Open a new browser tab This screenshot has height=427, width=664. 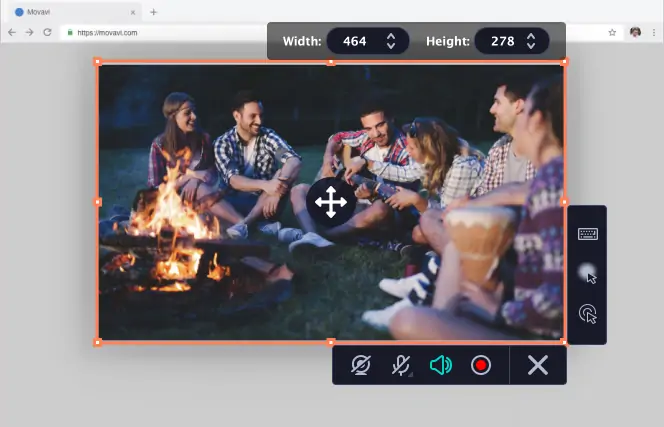[154, 12]
